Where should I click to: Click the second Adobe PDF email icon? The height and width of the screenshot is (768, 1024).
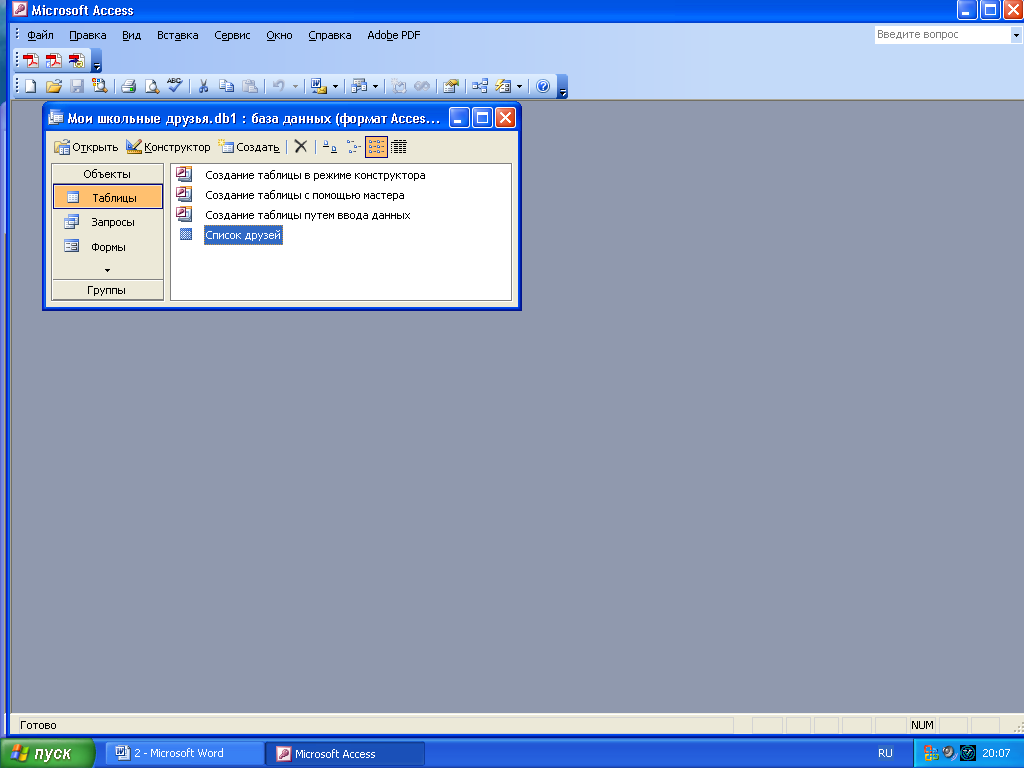[x=54, y=61]
